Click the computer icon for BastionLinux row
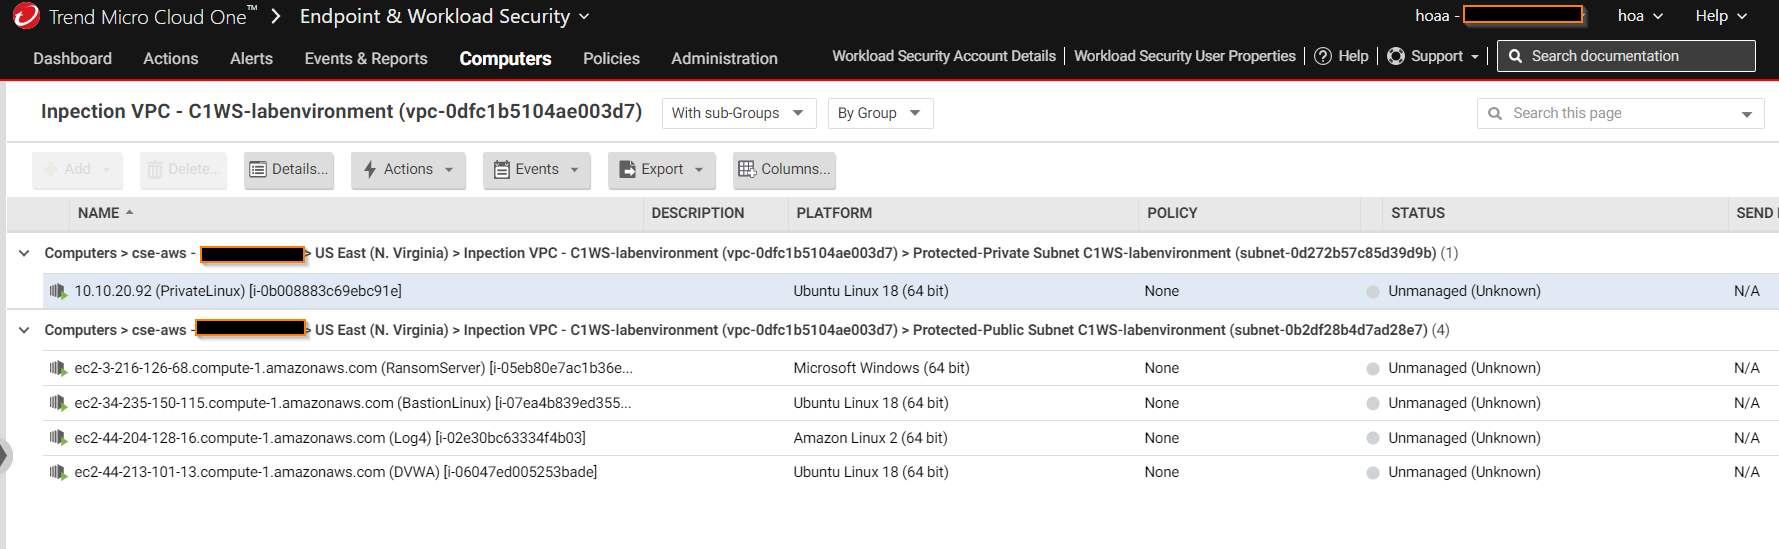 pos(58,403)
